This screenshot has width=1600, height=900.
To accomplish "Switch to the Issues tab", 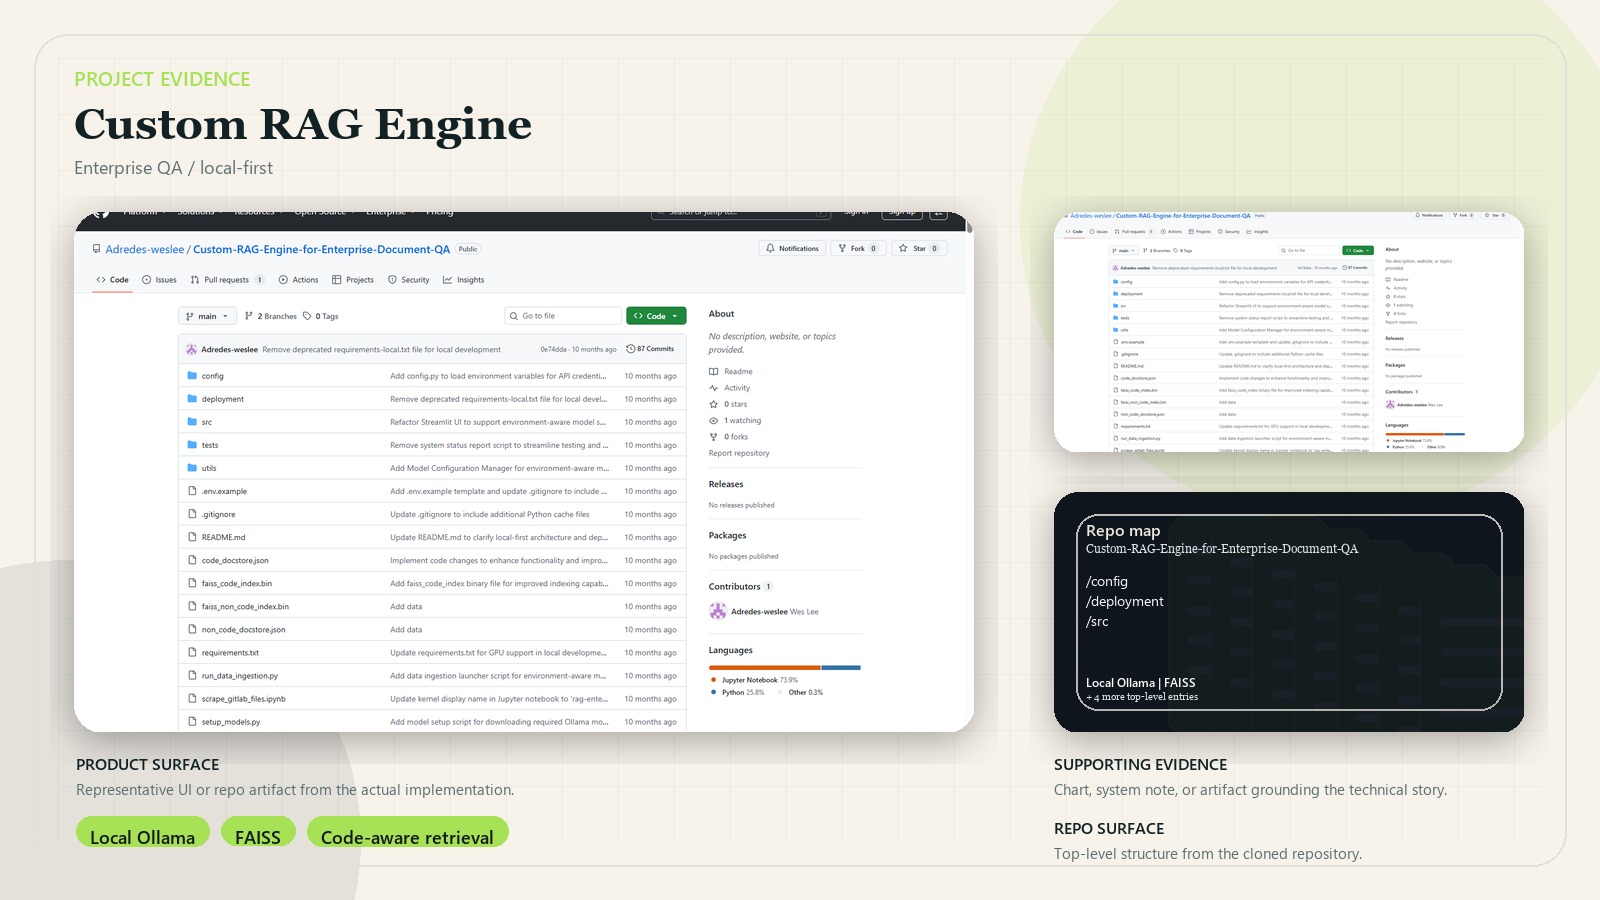I will point(160,280).
